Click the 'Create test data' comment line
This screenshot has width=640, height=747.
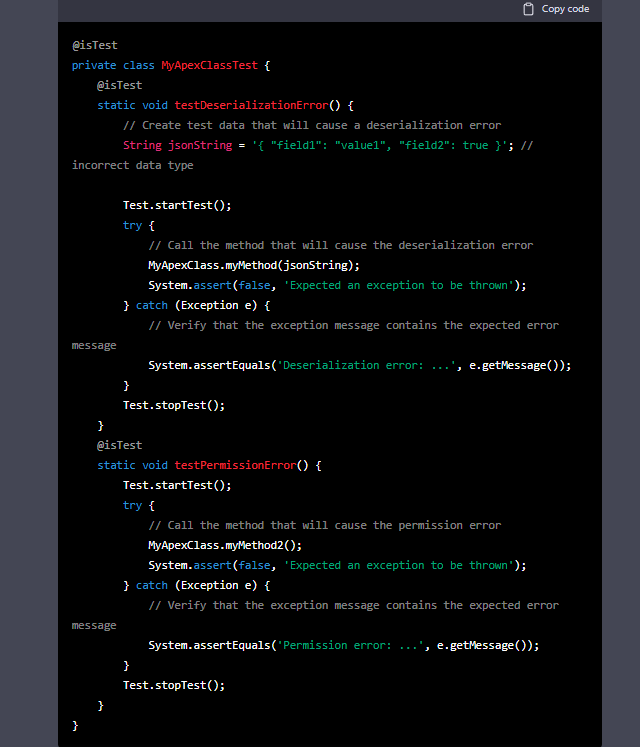tap(311, 125)
